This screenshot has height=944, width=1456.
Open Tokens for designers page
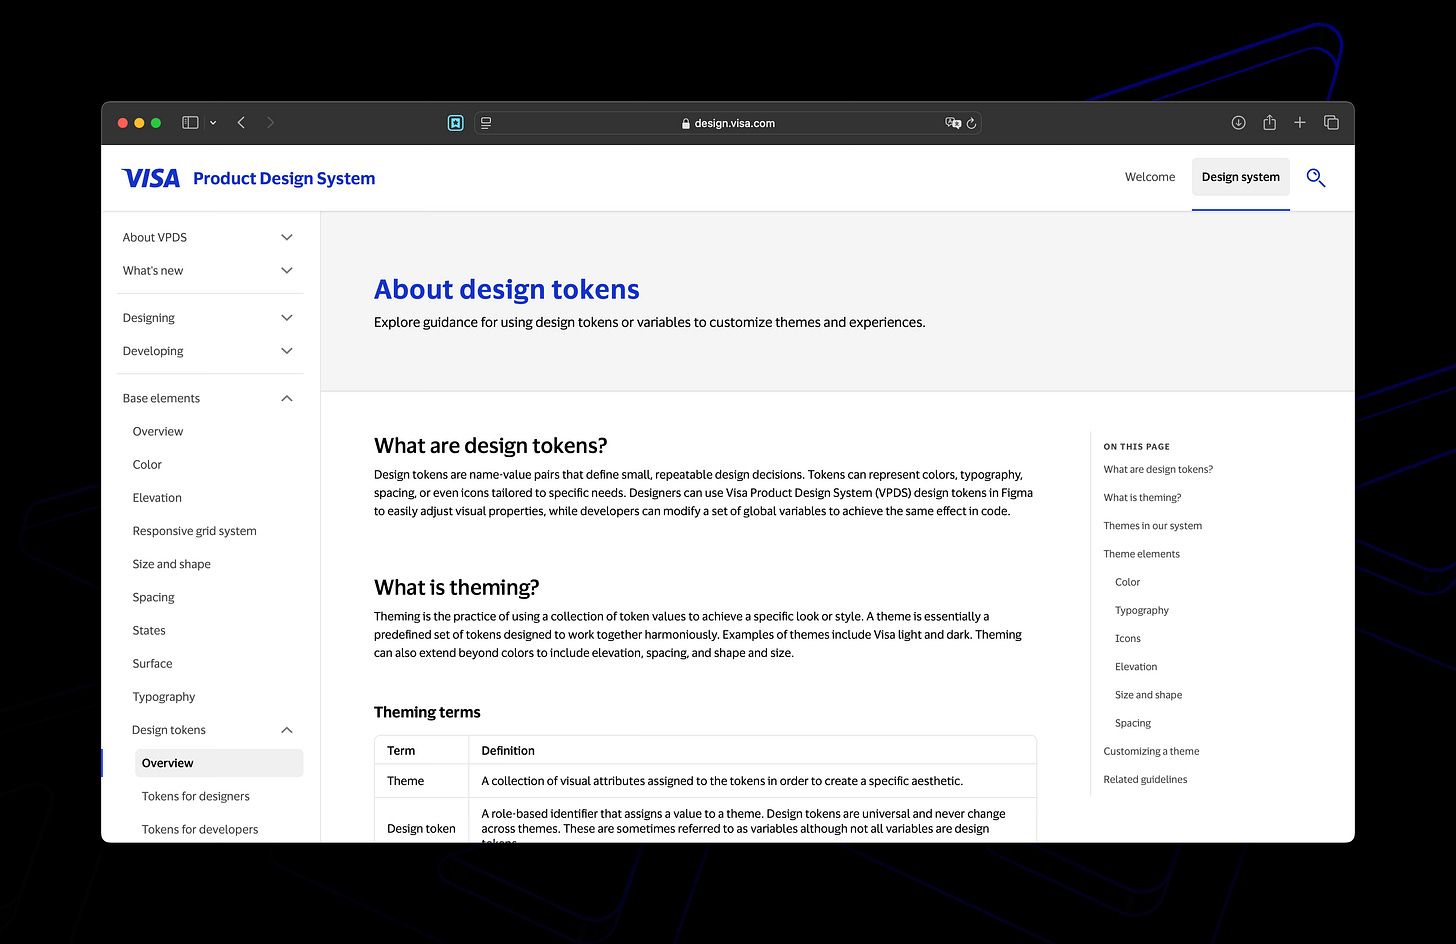tap(196, 796)
